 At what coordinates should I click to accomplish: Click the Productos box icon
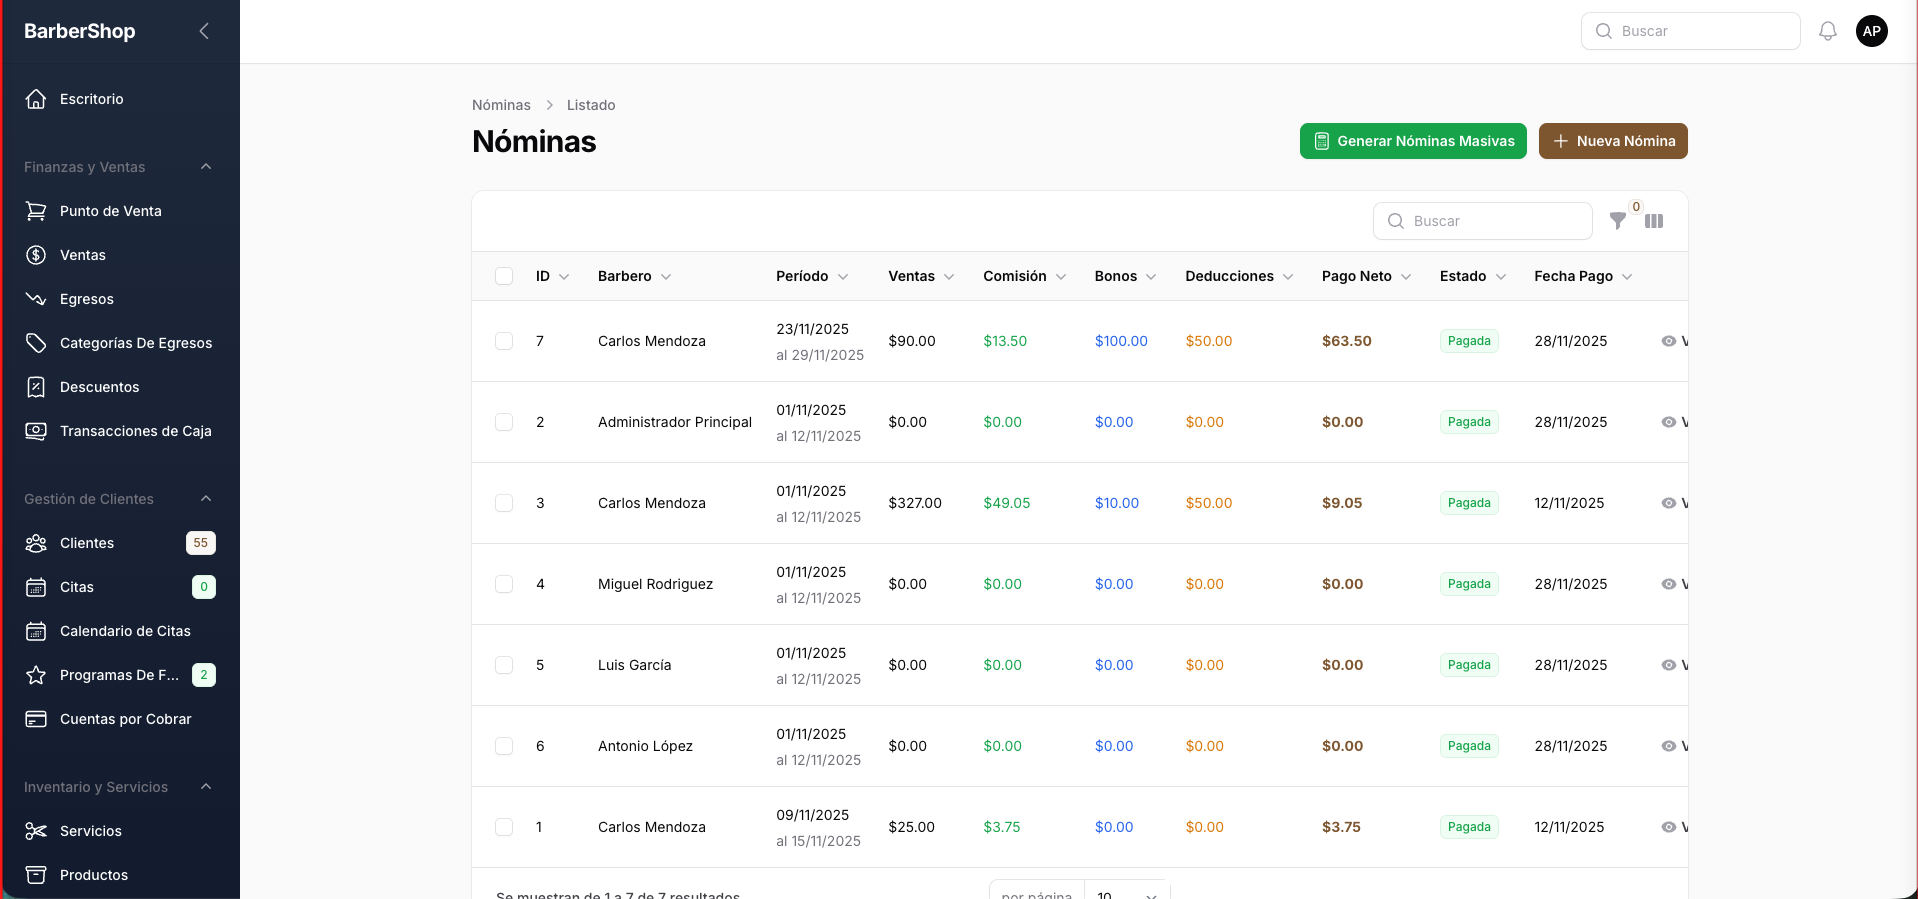(36, 875)
